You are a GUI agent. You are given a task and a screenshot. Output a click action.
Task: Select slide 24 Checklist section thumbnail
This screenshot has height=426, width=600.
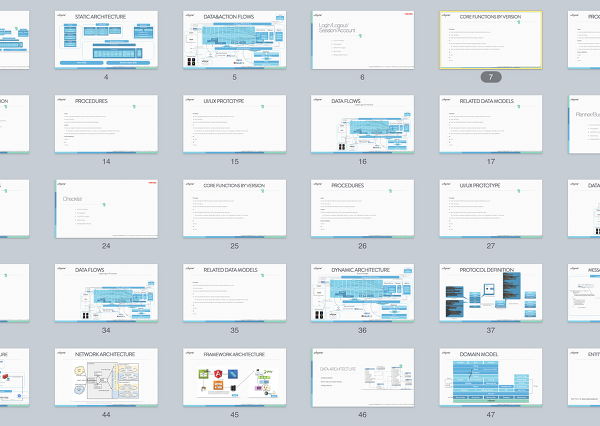pyautogui.click(x=106, y=209)
